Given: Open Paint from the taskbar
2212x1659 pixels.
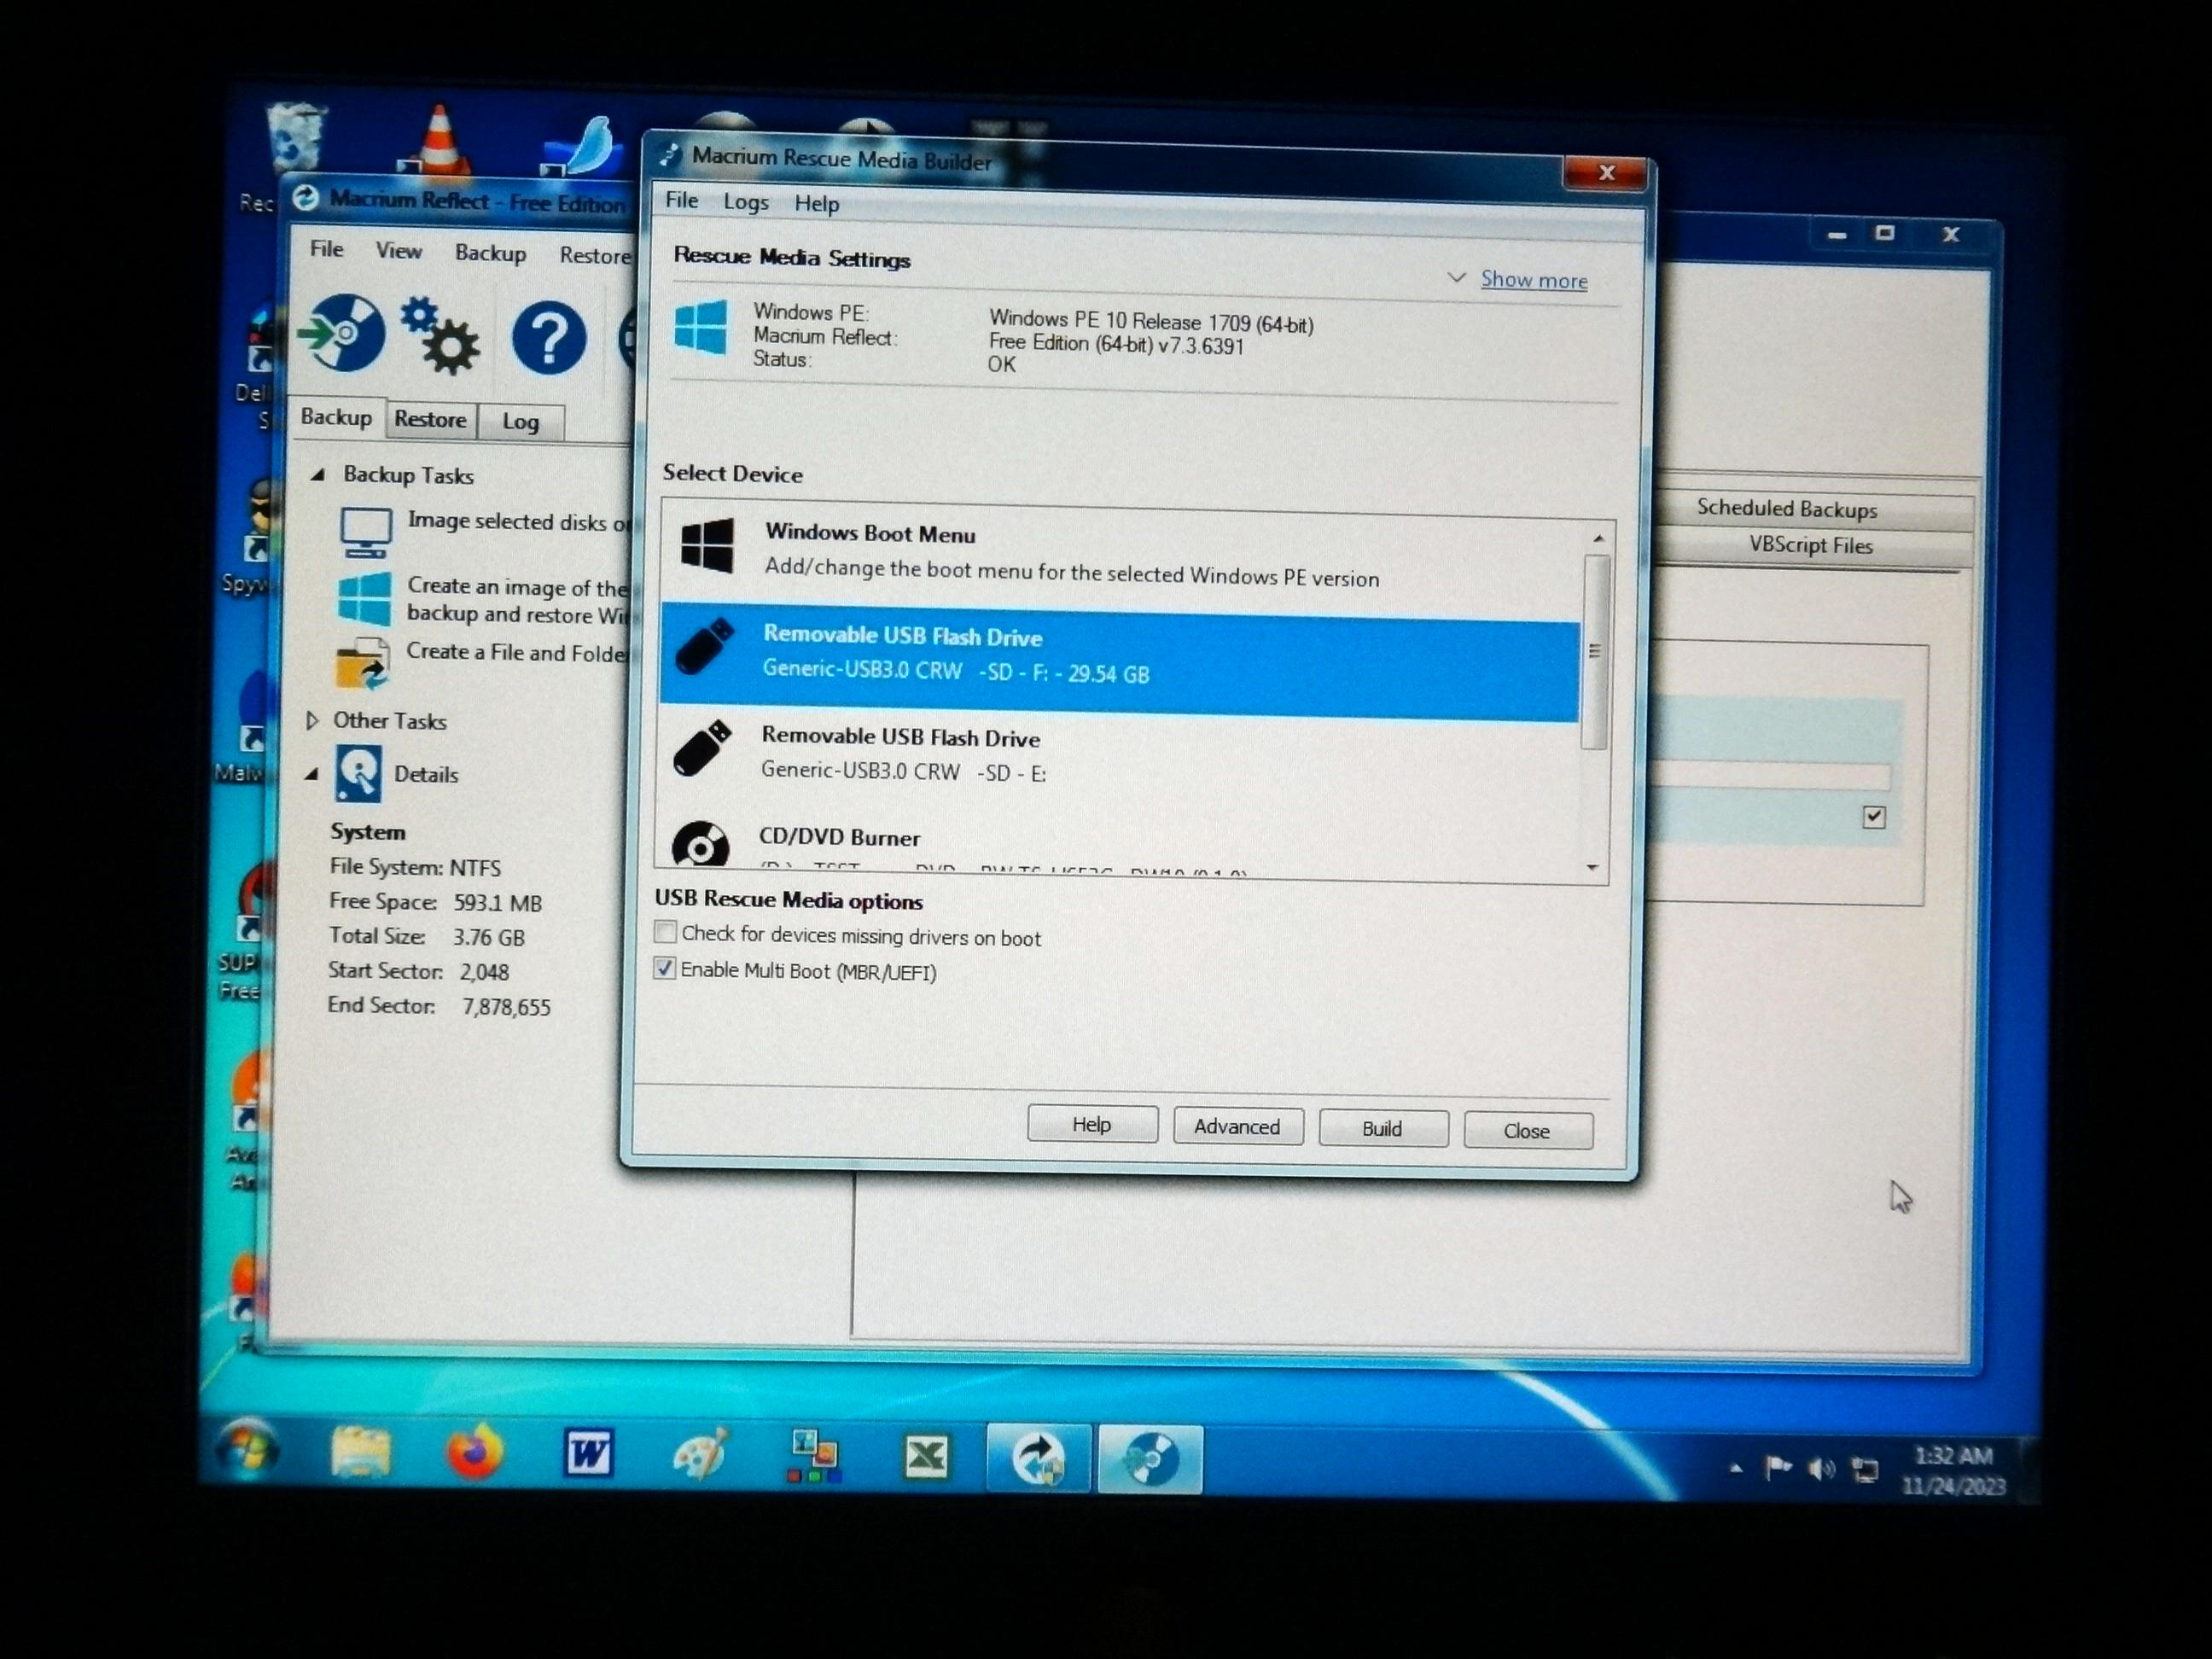Looking at the screenshot, I should click(701, 1454).
